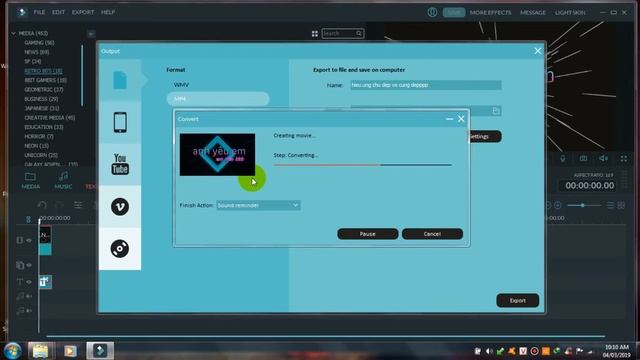Select GAMING (56) media category
The image size is (640, 360).
coord(39,42)
